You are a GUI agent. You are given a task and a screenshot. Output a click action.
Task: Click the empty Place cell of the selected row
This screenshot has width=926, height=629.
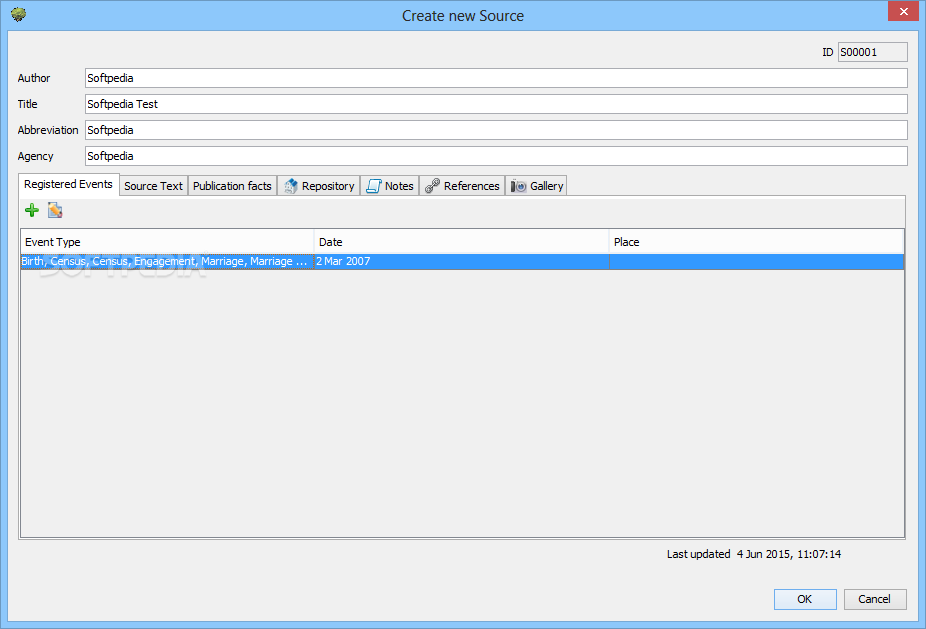click(x=757, y=262)
